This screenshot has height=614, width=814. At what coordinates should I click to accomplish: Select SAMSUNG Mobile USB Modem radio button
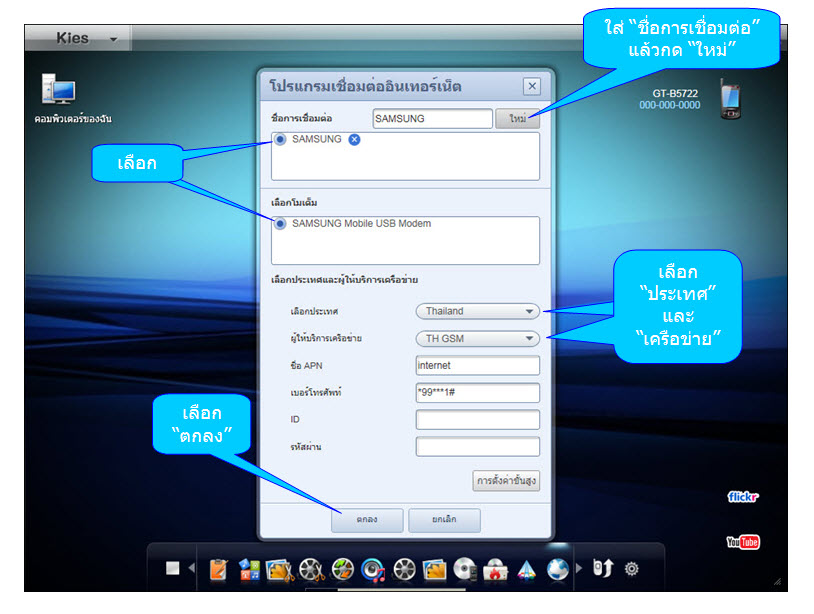pyautogui.click(x=280, y=224)
